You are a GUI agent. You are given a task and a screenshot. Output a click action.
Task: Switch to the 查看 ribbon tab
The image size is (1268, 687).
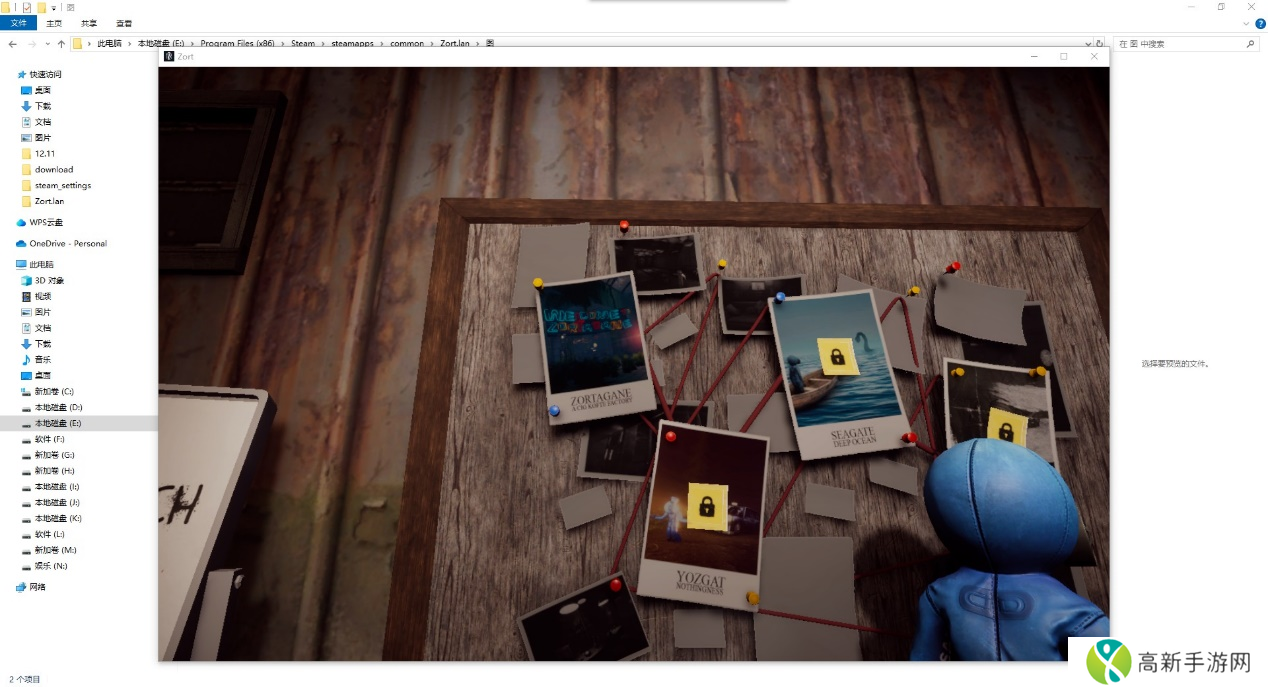click(x=123, y=23)
